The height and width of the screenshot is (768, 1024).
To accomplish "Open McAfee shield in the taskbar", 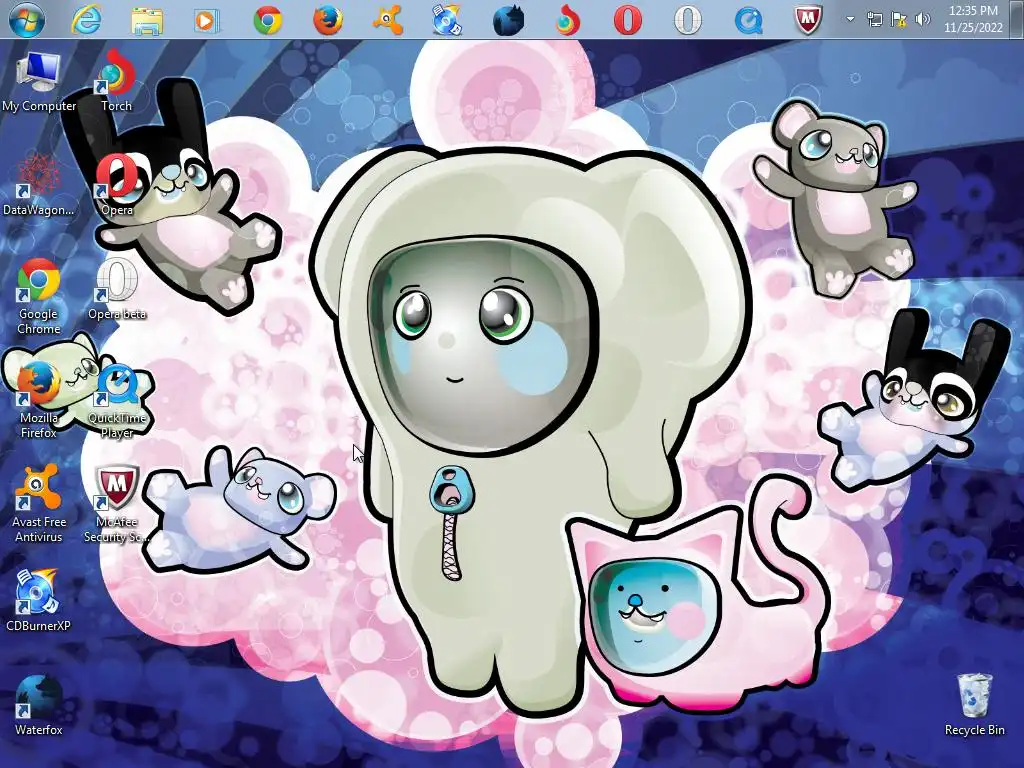I will tap(808, 20).
